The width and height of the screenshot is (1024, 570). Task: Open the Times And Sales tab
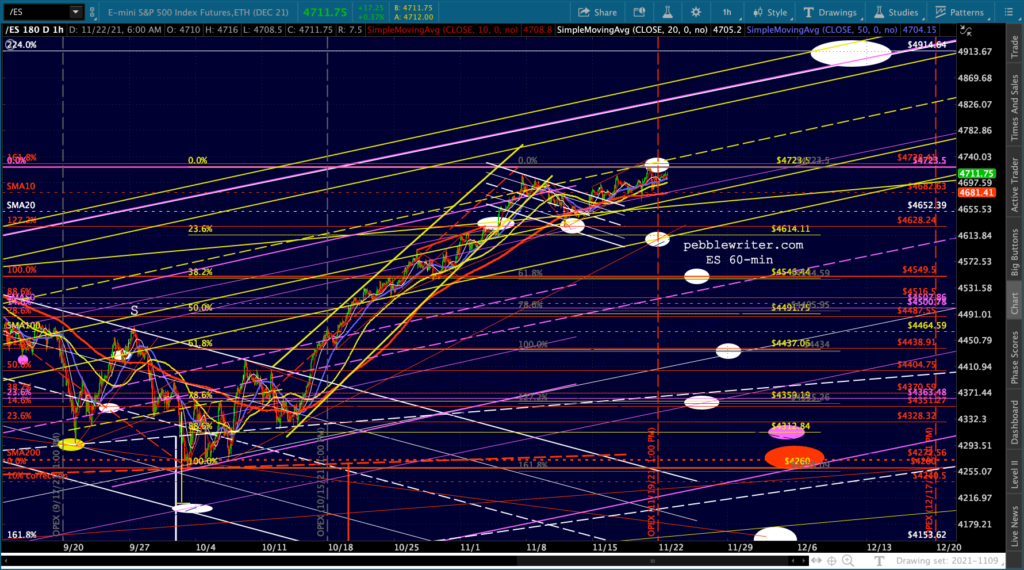point(1013,110)
